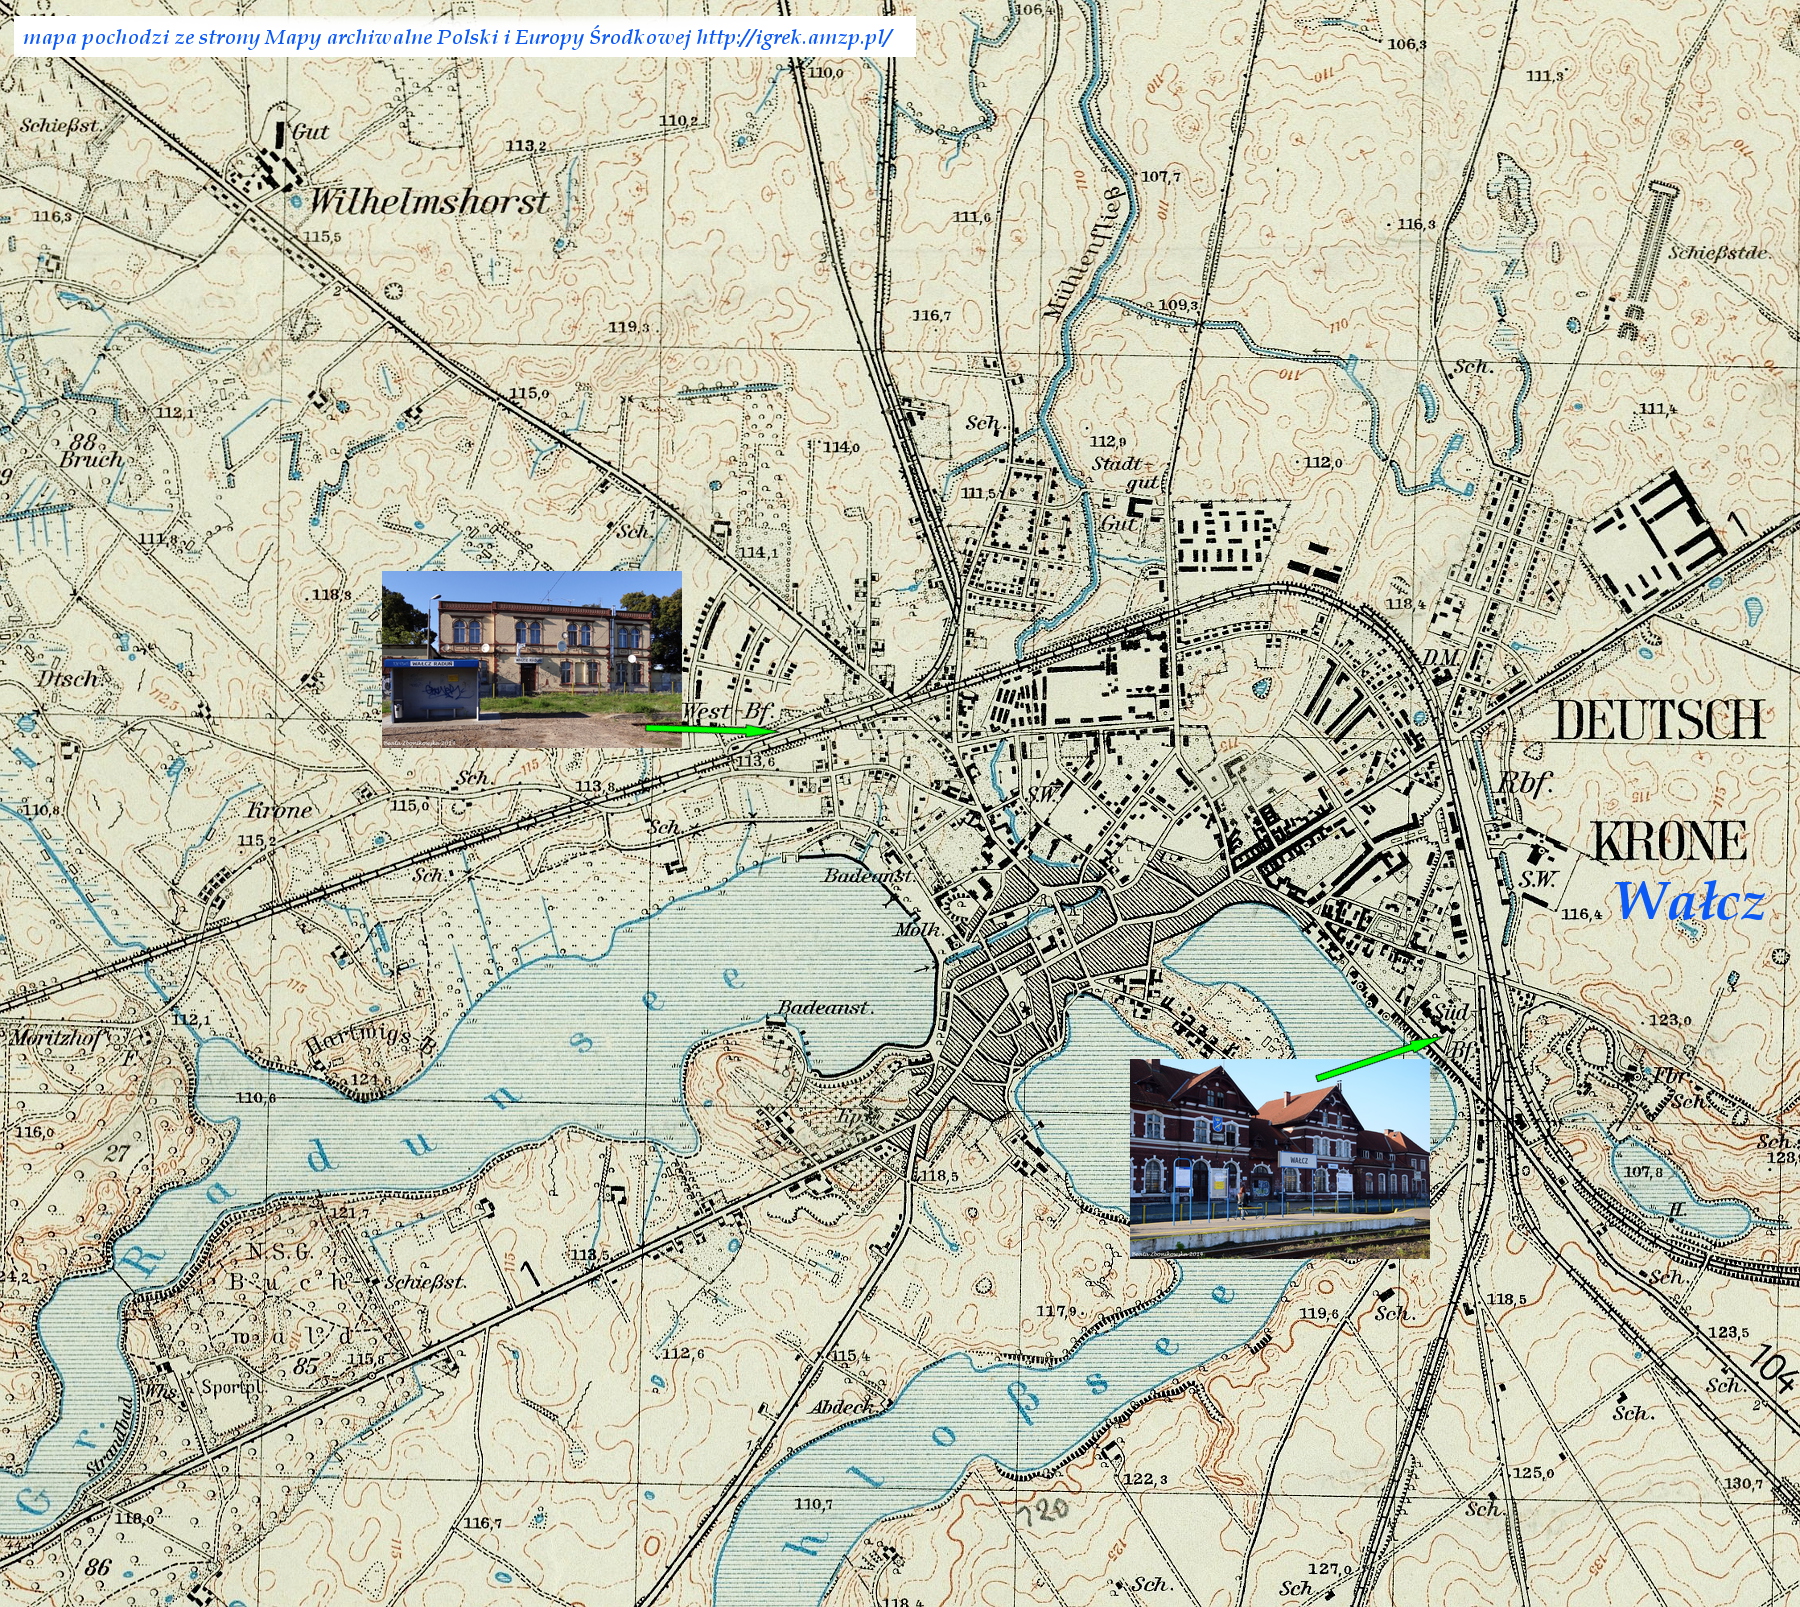
Task: Click the handwritten '720' note
Action: [1042, 1509]
